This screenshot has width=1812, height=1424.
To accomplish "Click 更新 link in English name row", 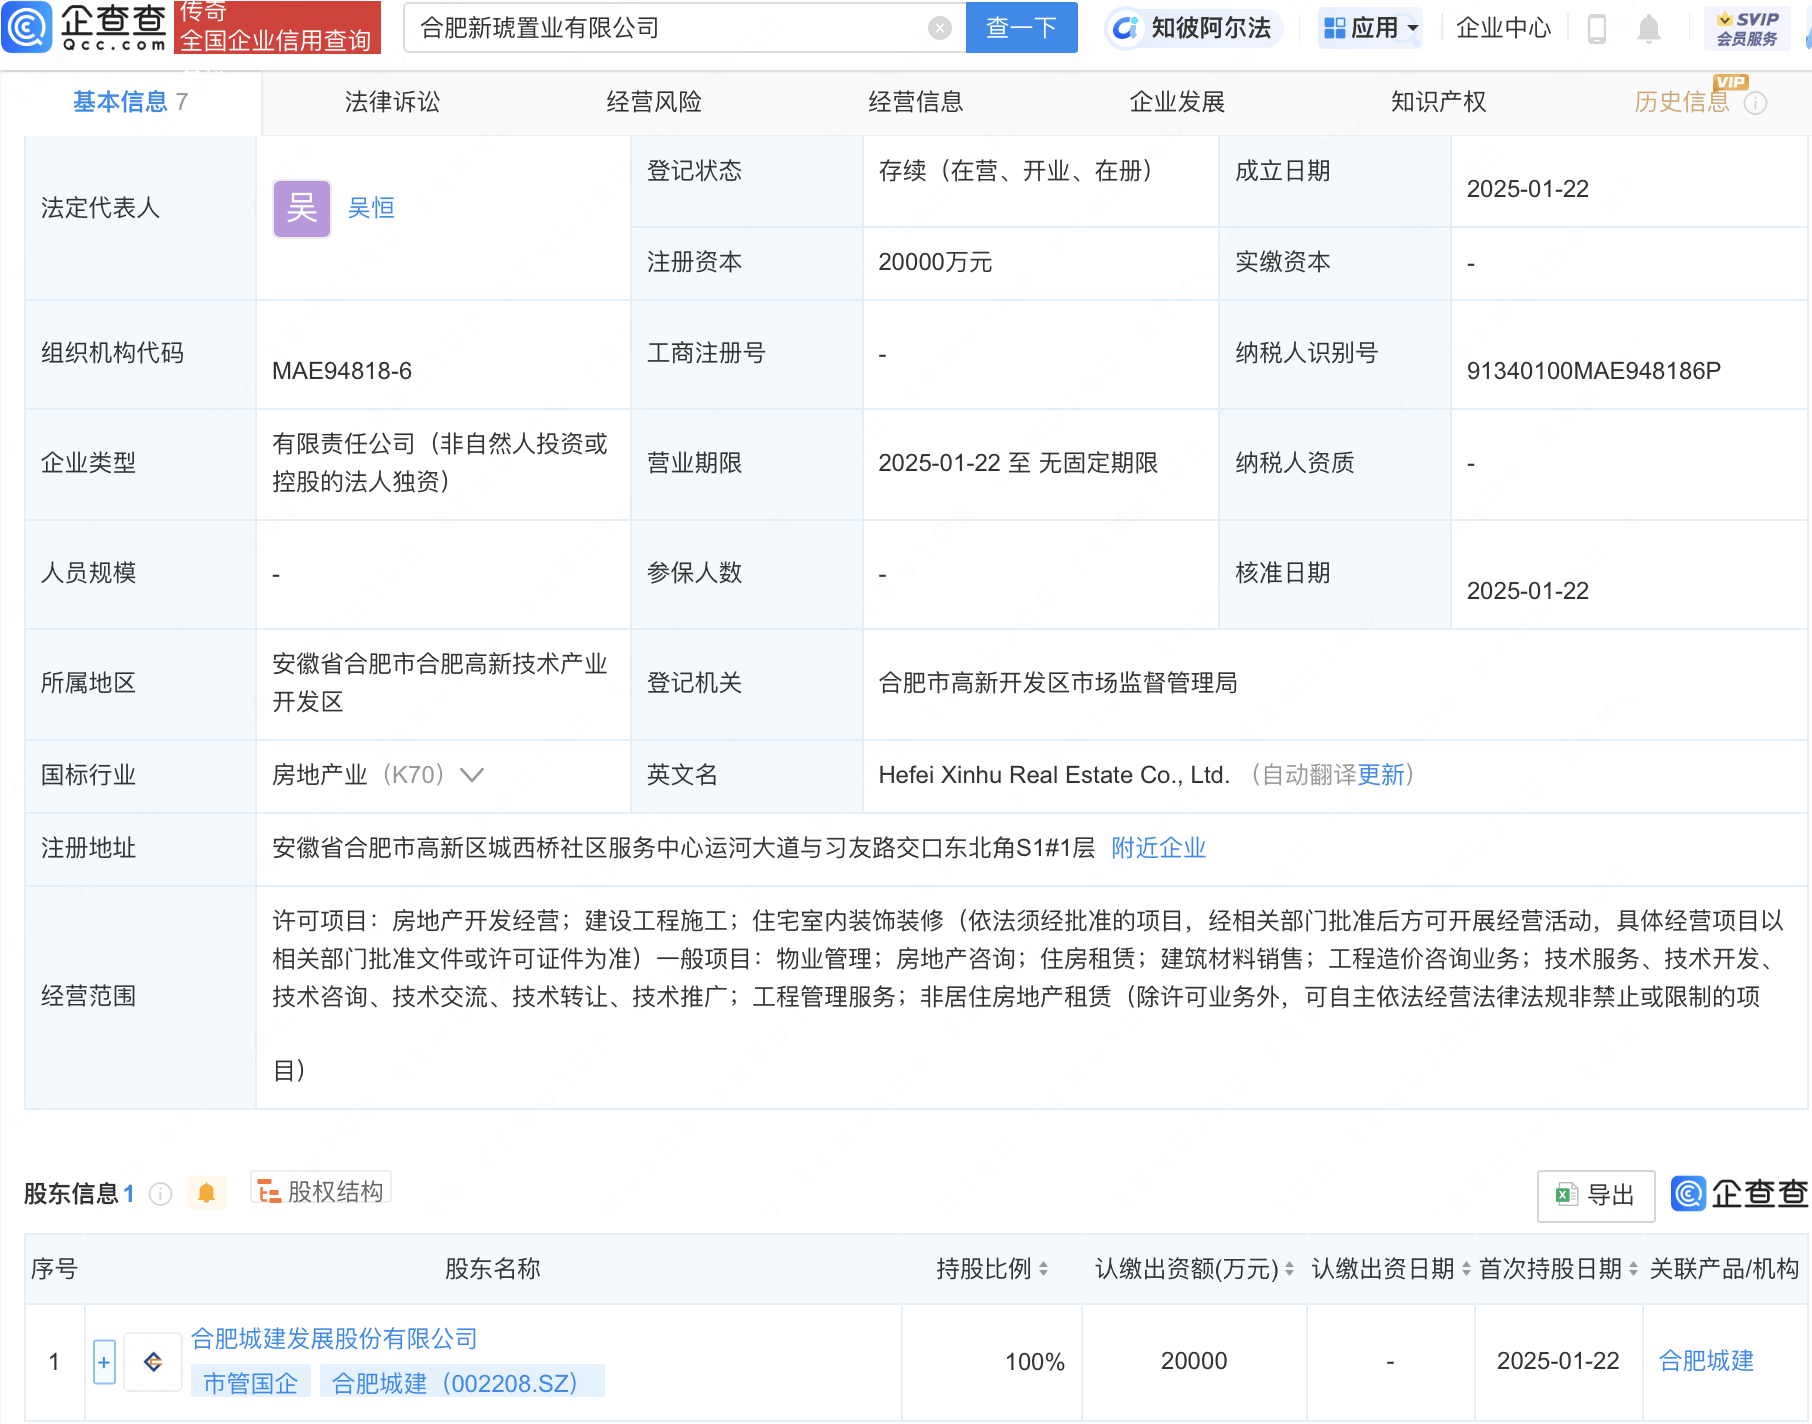I will click(1381, 775).
